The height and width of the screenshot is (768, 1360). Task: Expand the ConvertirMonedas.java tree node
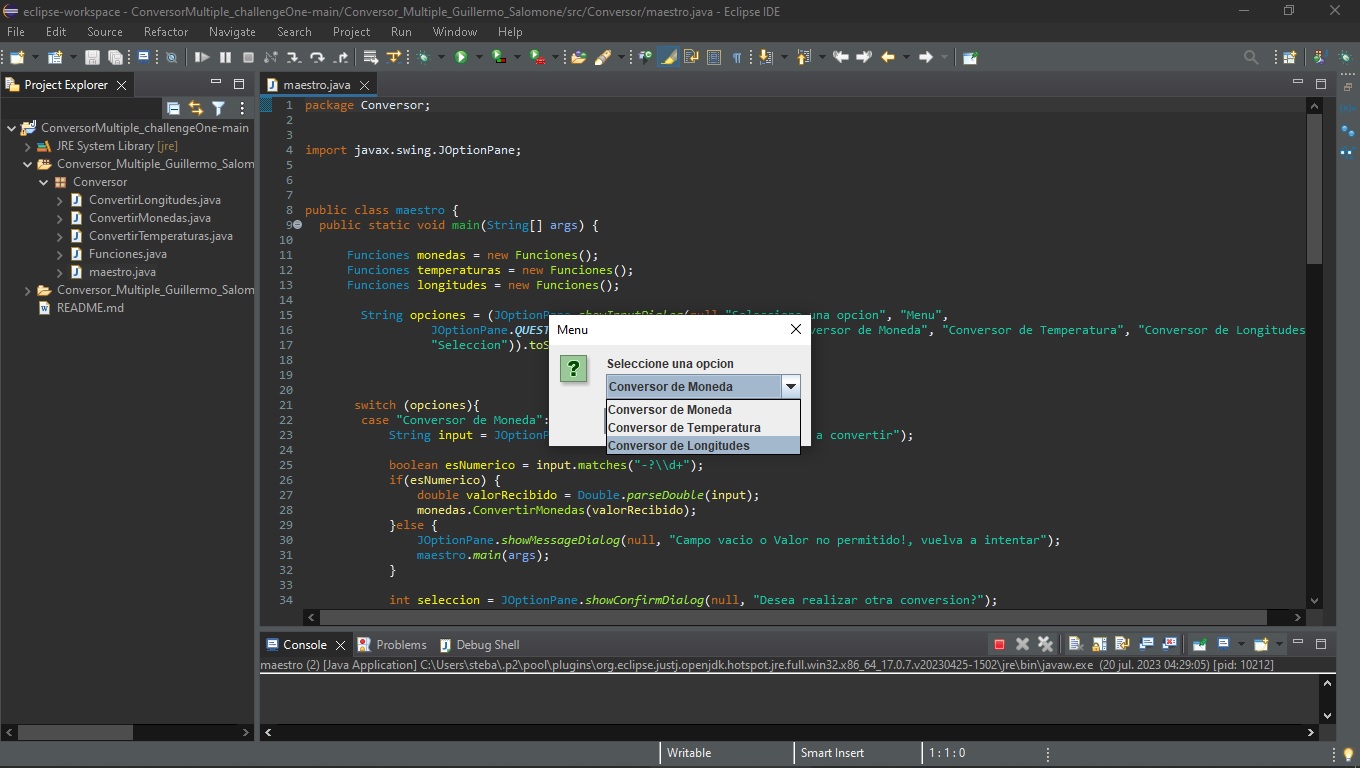click(60, 218)
